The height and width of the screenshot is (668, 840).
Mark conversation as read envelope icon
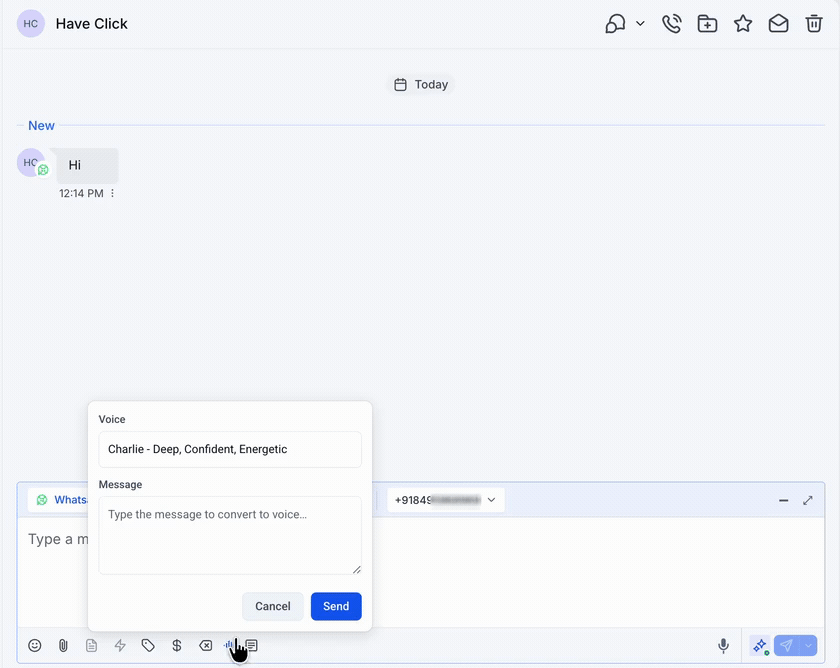pos(778,24)
